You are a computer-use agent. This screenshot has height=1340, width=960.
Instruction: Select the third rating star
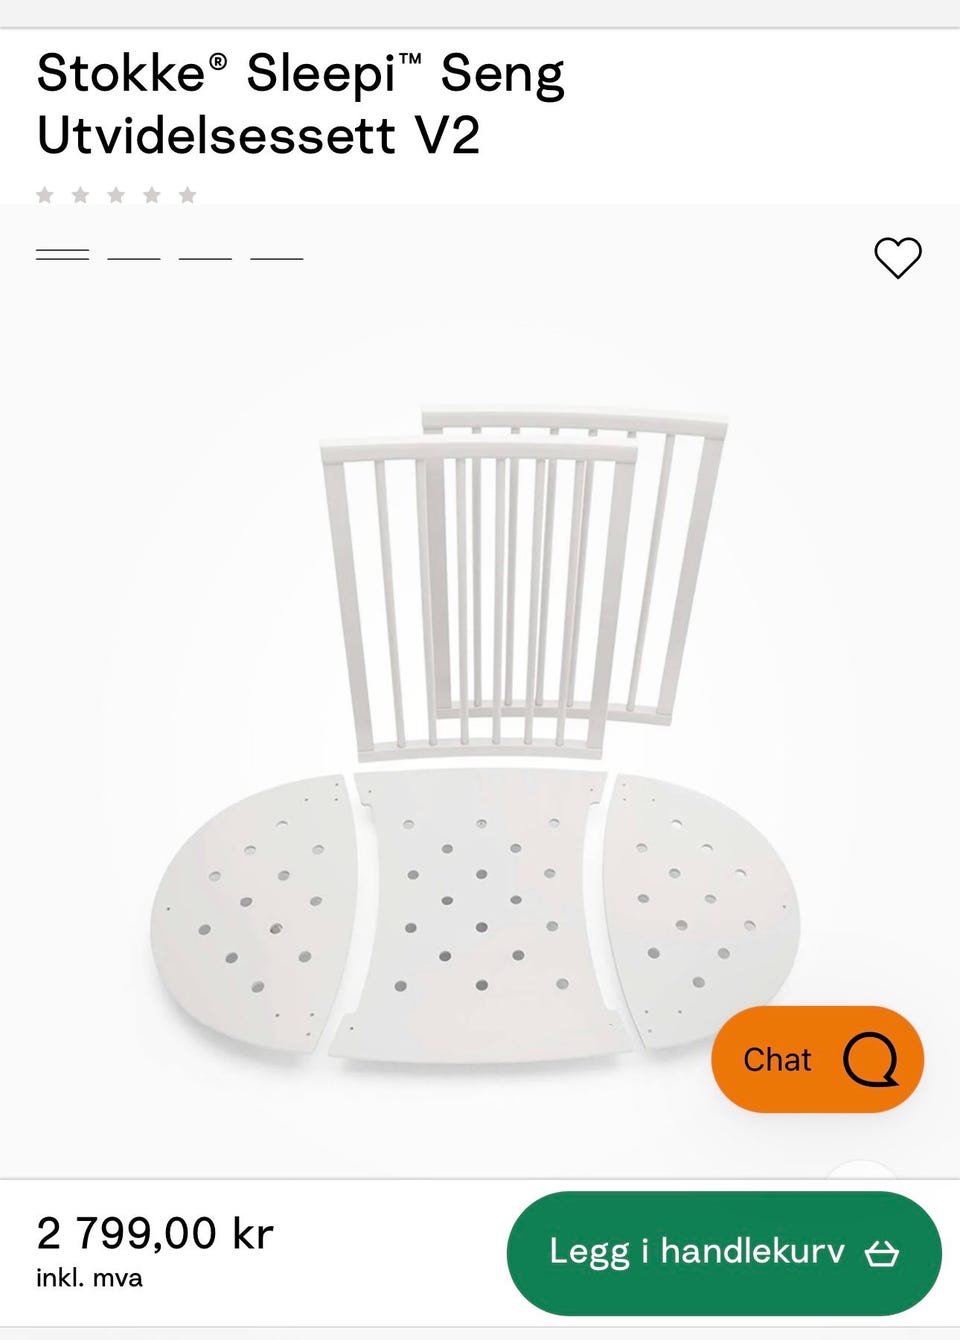116,195
